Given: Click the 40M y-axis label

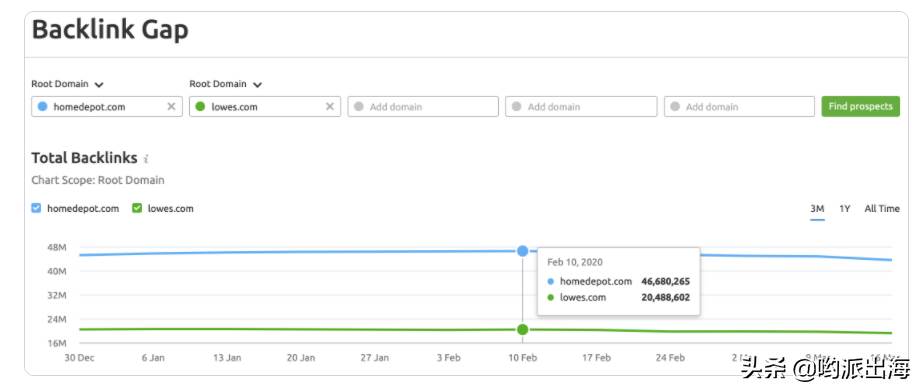Looking at the screenshot, I should [56, 272].
